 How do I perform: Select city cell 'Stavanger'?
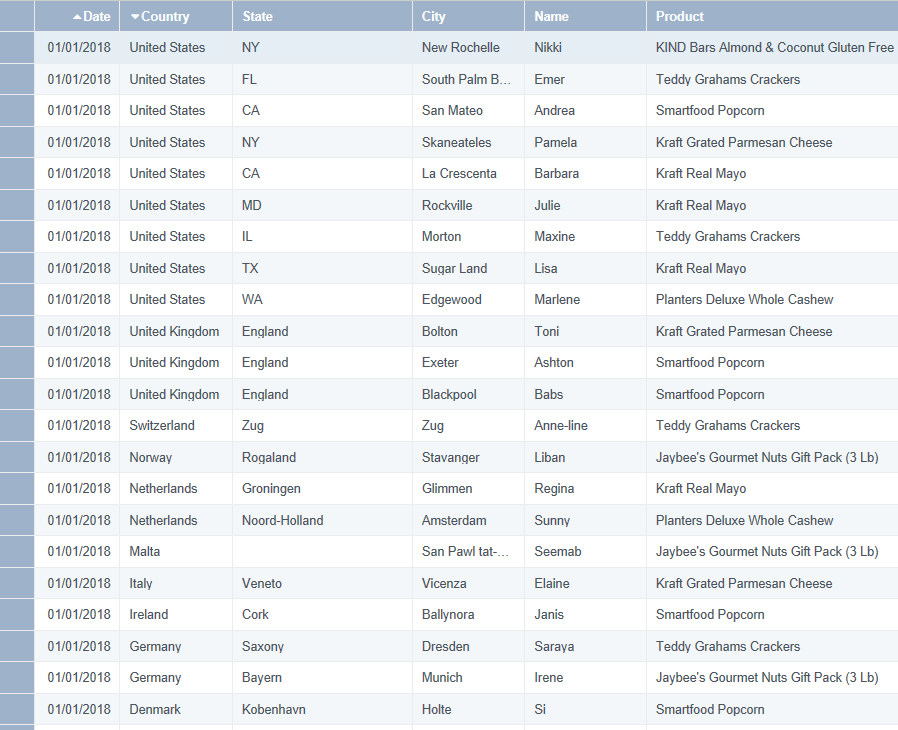point(468,457)
